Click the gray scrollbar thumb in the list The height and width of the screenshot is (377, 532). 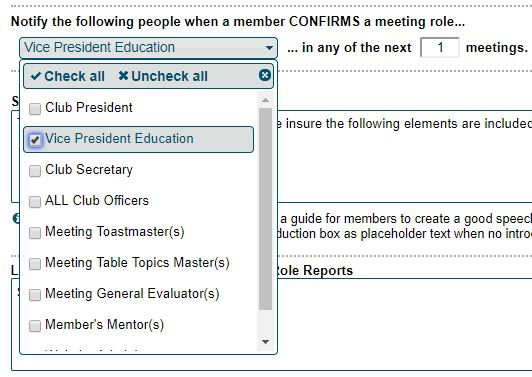coord(265,209)
